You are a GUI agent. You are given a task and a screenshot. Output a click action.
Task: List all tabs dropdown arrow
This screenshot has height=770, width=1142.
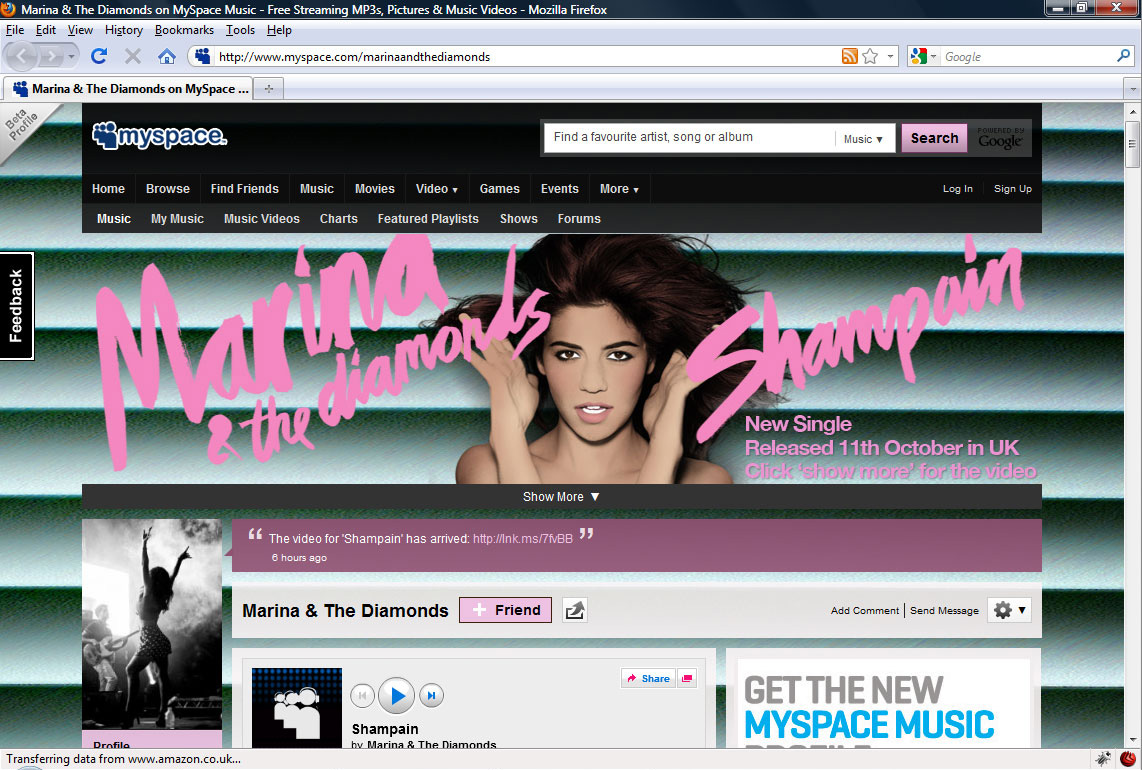(1133, 89)
